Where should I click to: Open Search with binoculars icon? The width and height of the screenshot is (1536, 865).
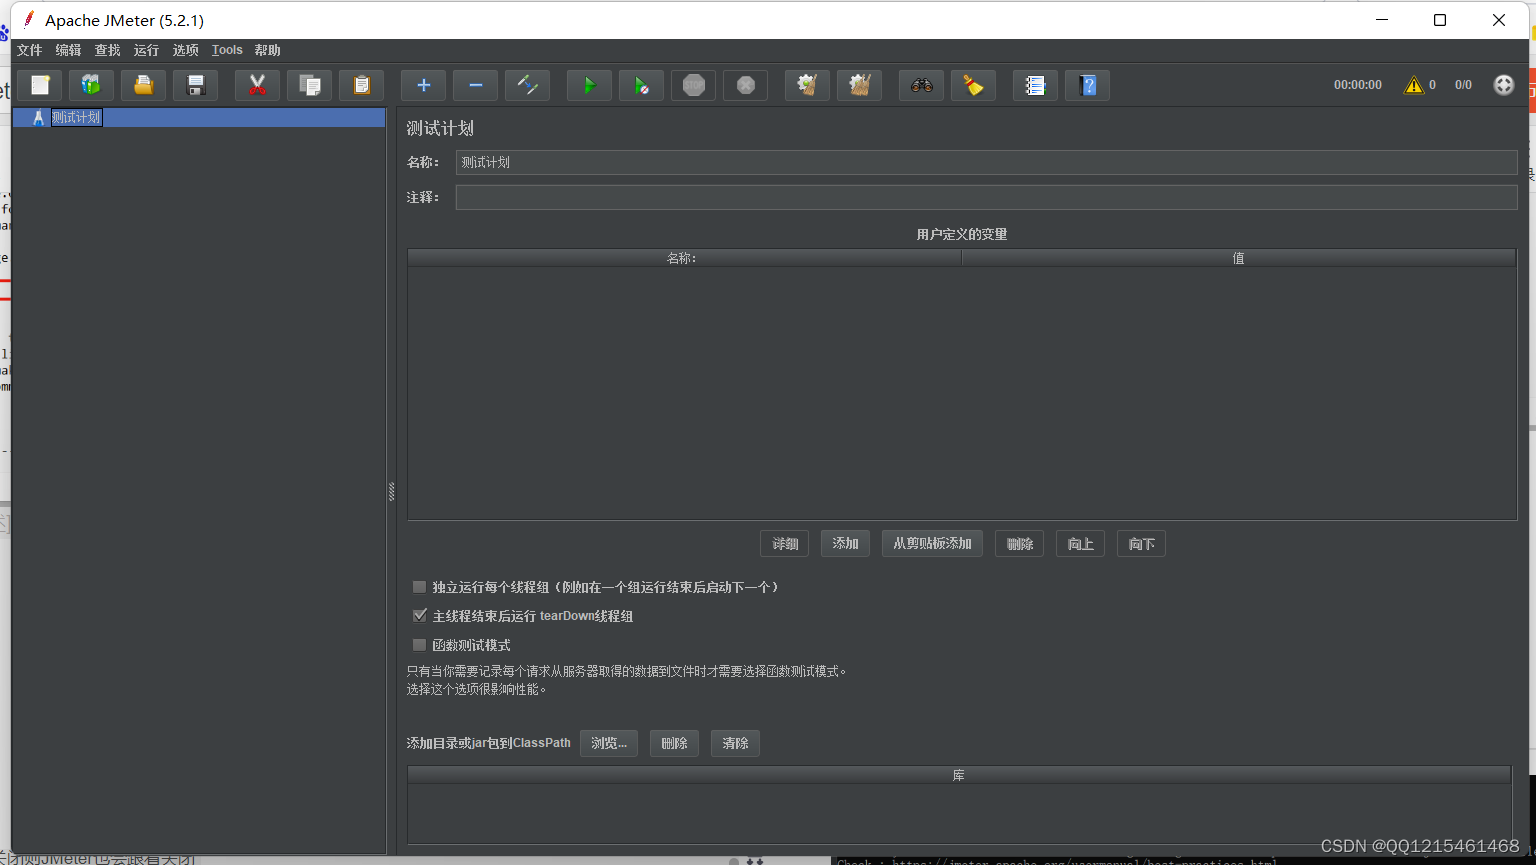[921, 85]
